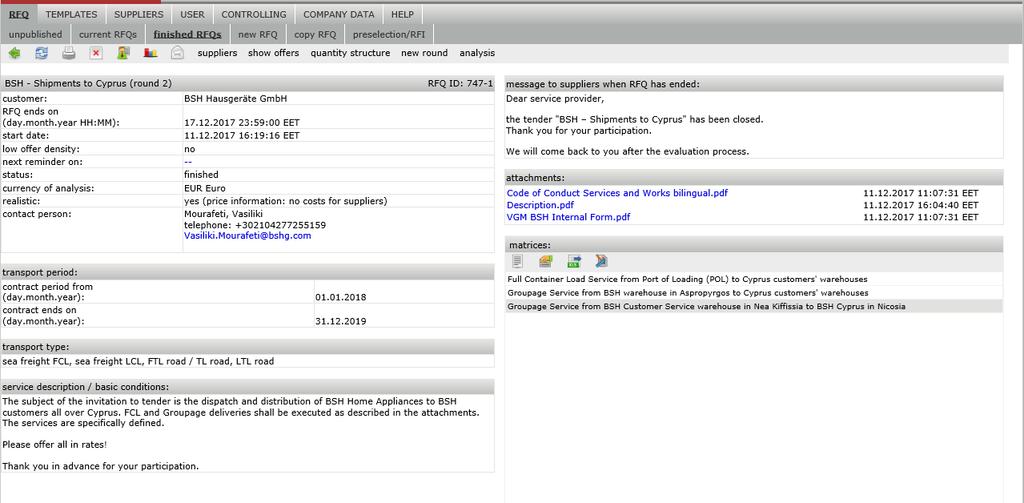Click the next reminder value dashes
Viewport: 1024px width, 503px height.
(x=188, y=162)
